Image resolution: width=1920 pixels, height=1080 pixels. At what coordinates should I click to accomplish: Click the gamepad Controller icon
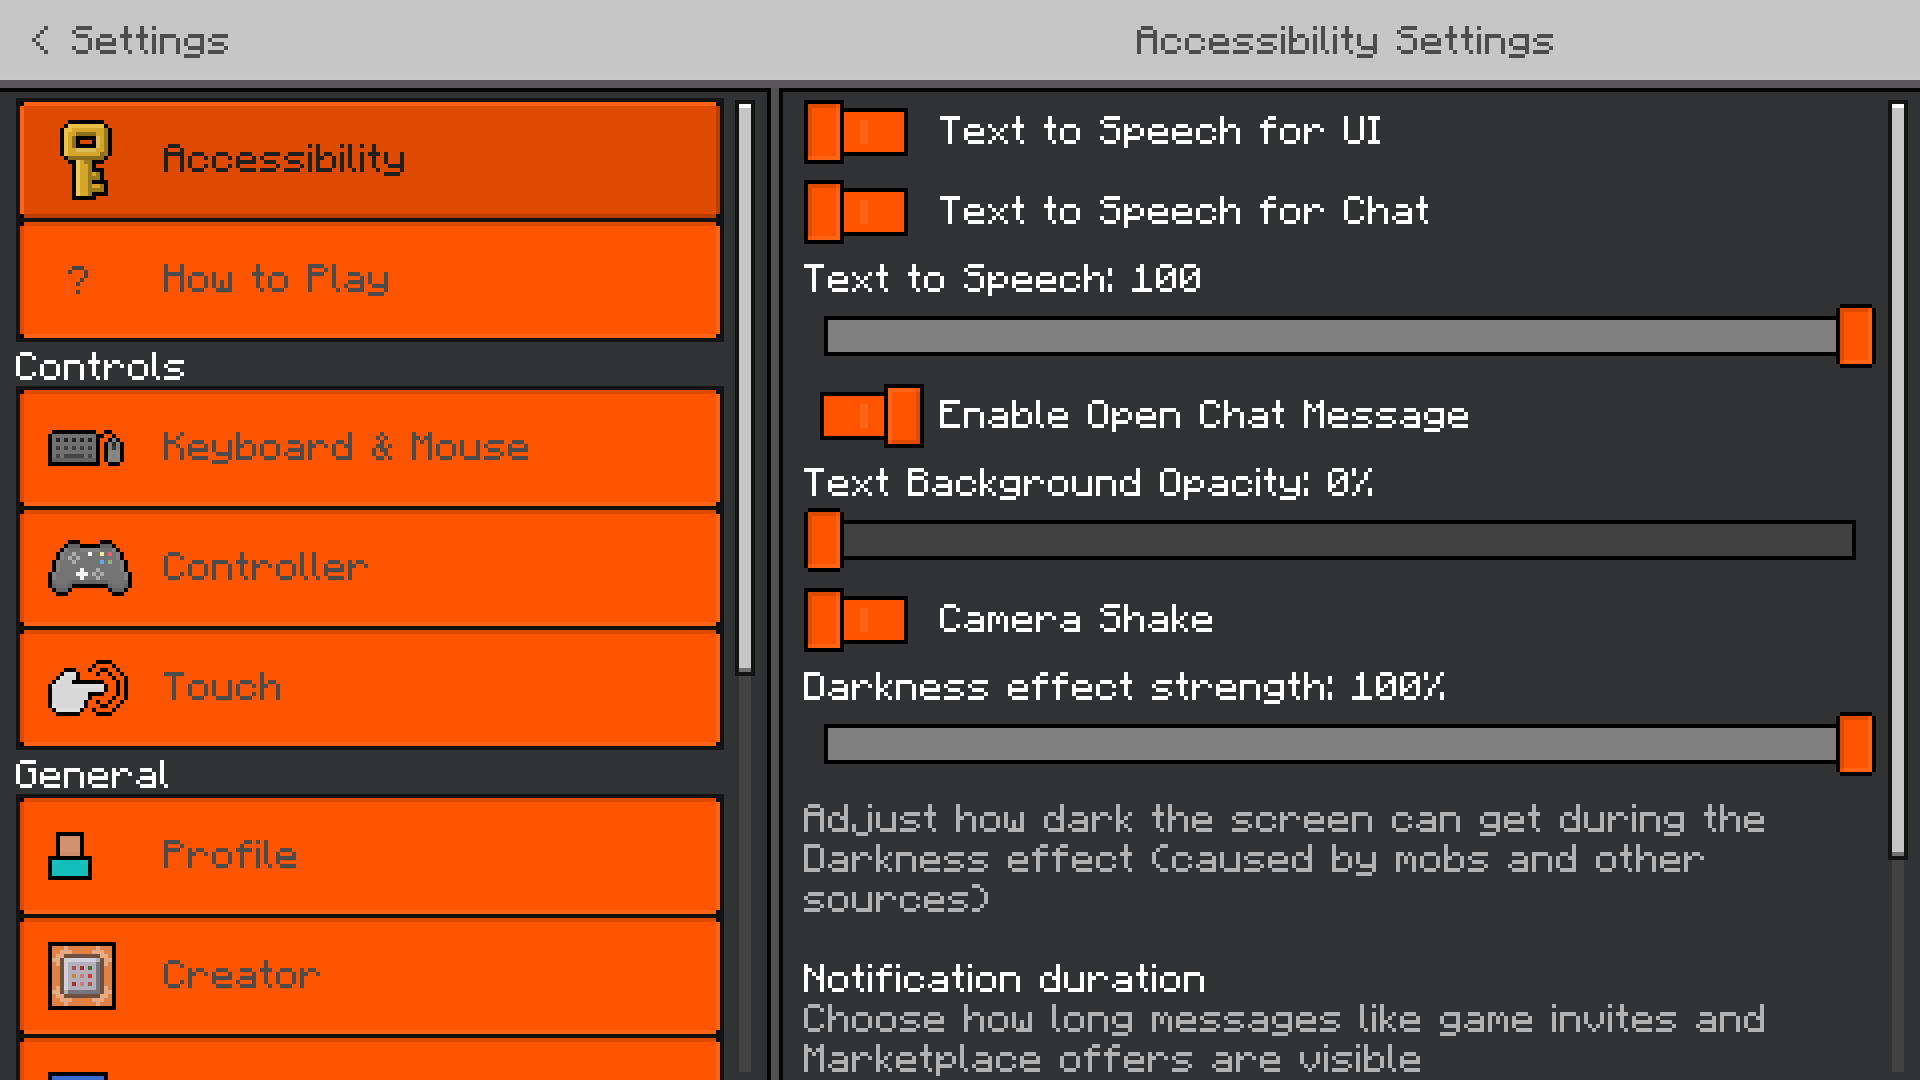click(x=90, y=568)
